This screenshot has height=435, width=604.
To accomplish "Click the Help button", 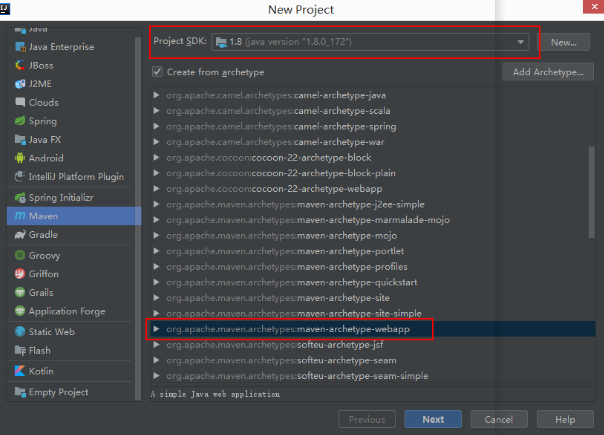I will pyautogui.click(x=565, y=419).
